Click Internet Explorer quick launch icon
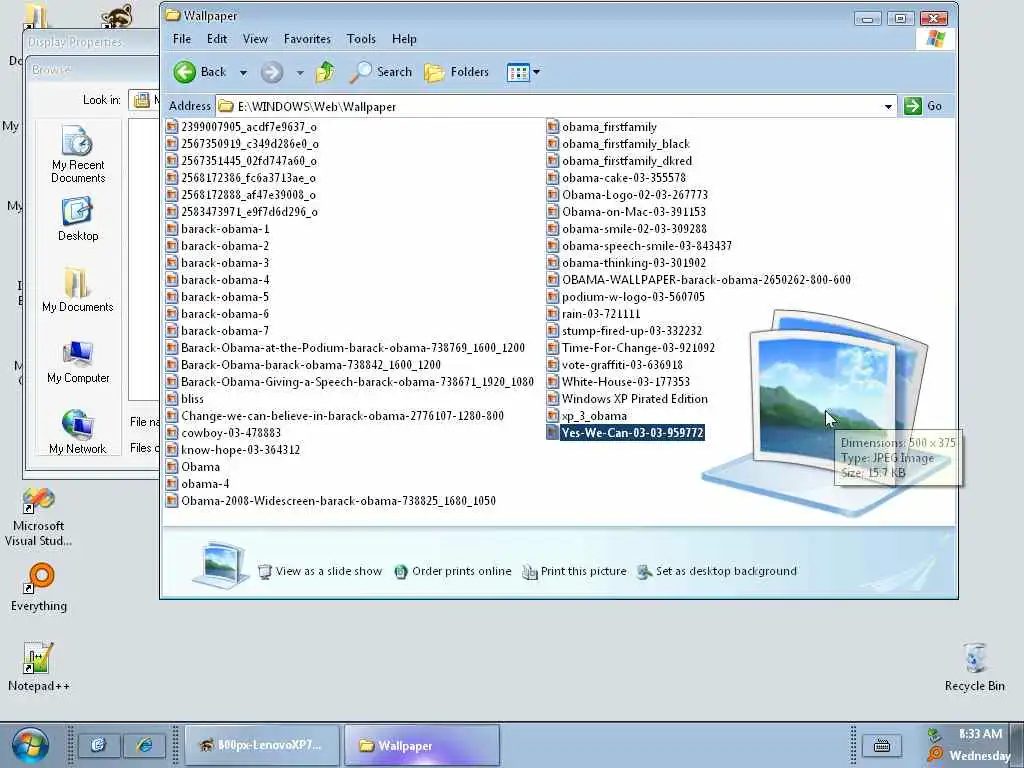The image size is (1024, 768). (144, 745)
